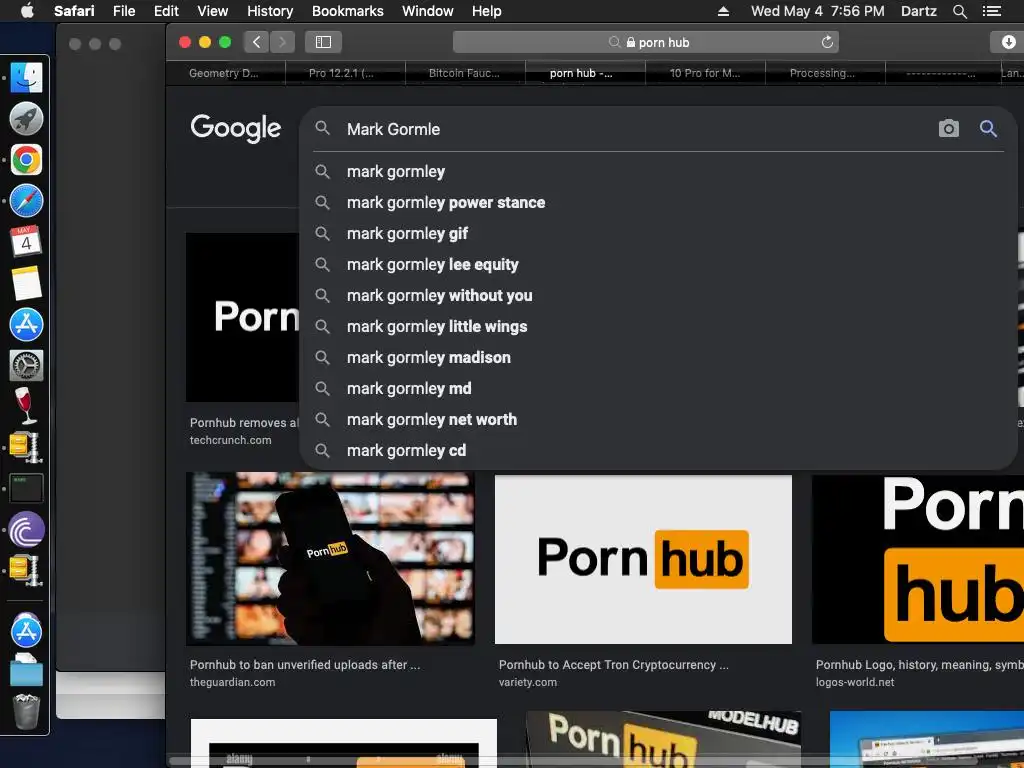This screenshot has height=768, width=1024.
Task: Open Safari compass icon in dock
Action: pos(26,201)
